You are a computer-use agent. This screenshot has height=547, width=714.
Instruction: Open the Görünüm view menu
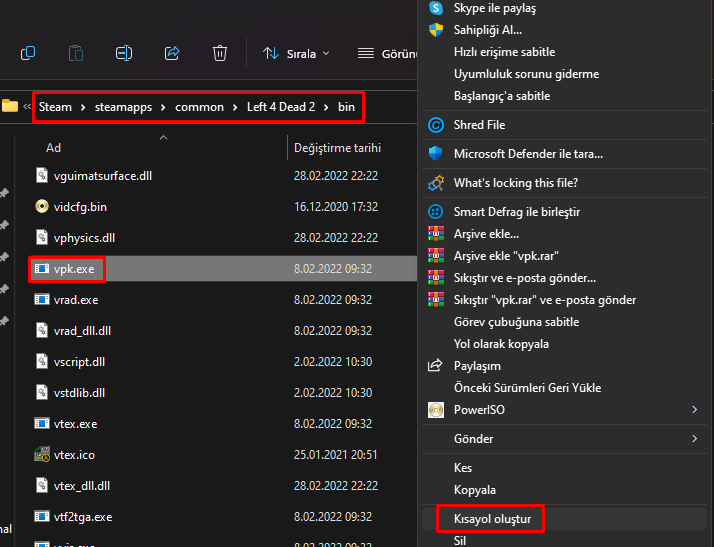pyautogui.click(x=387, y=54)
